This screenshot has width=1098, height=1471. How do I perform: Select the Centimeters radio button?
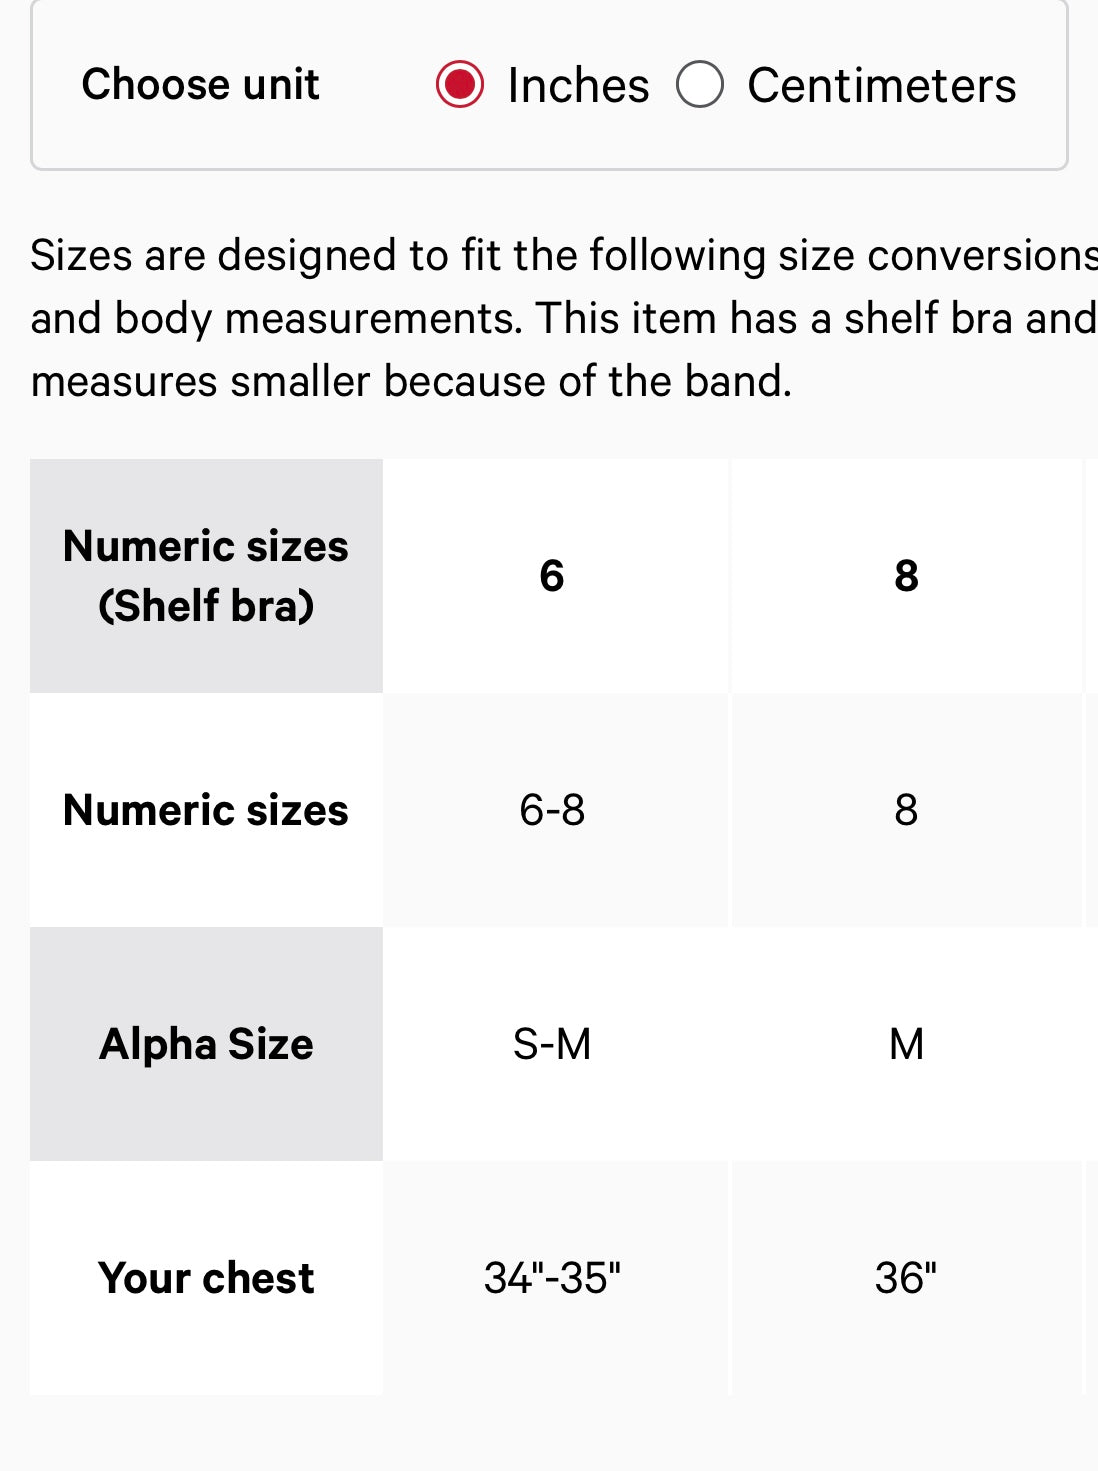pos(700,84)
